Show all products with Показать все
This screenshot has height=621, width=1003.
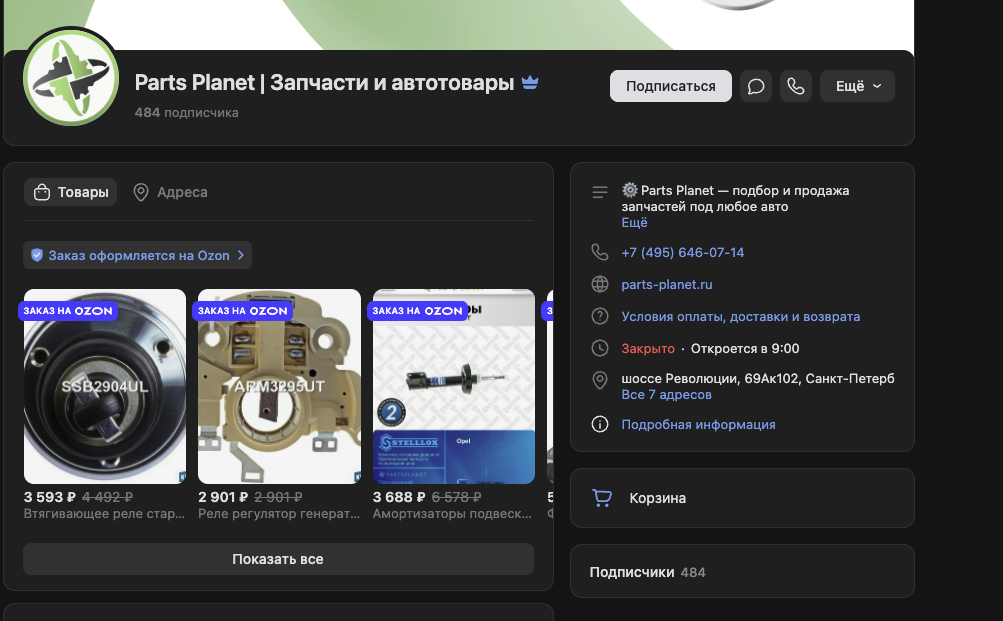point(278,559)
